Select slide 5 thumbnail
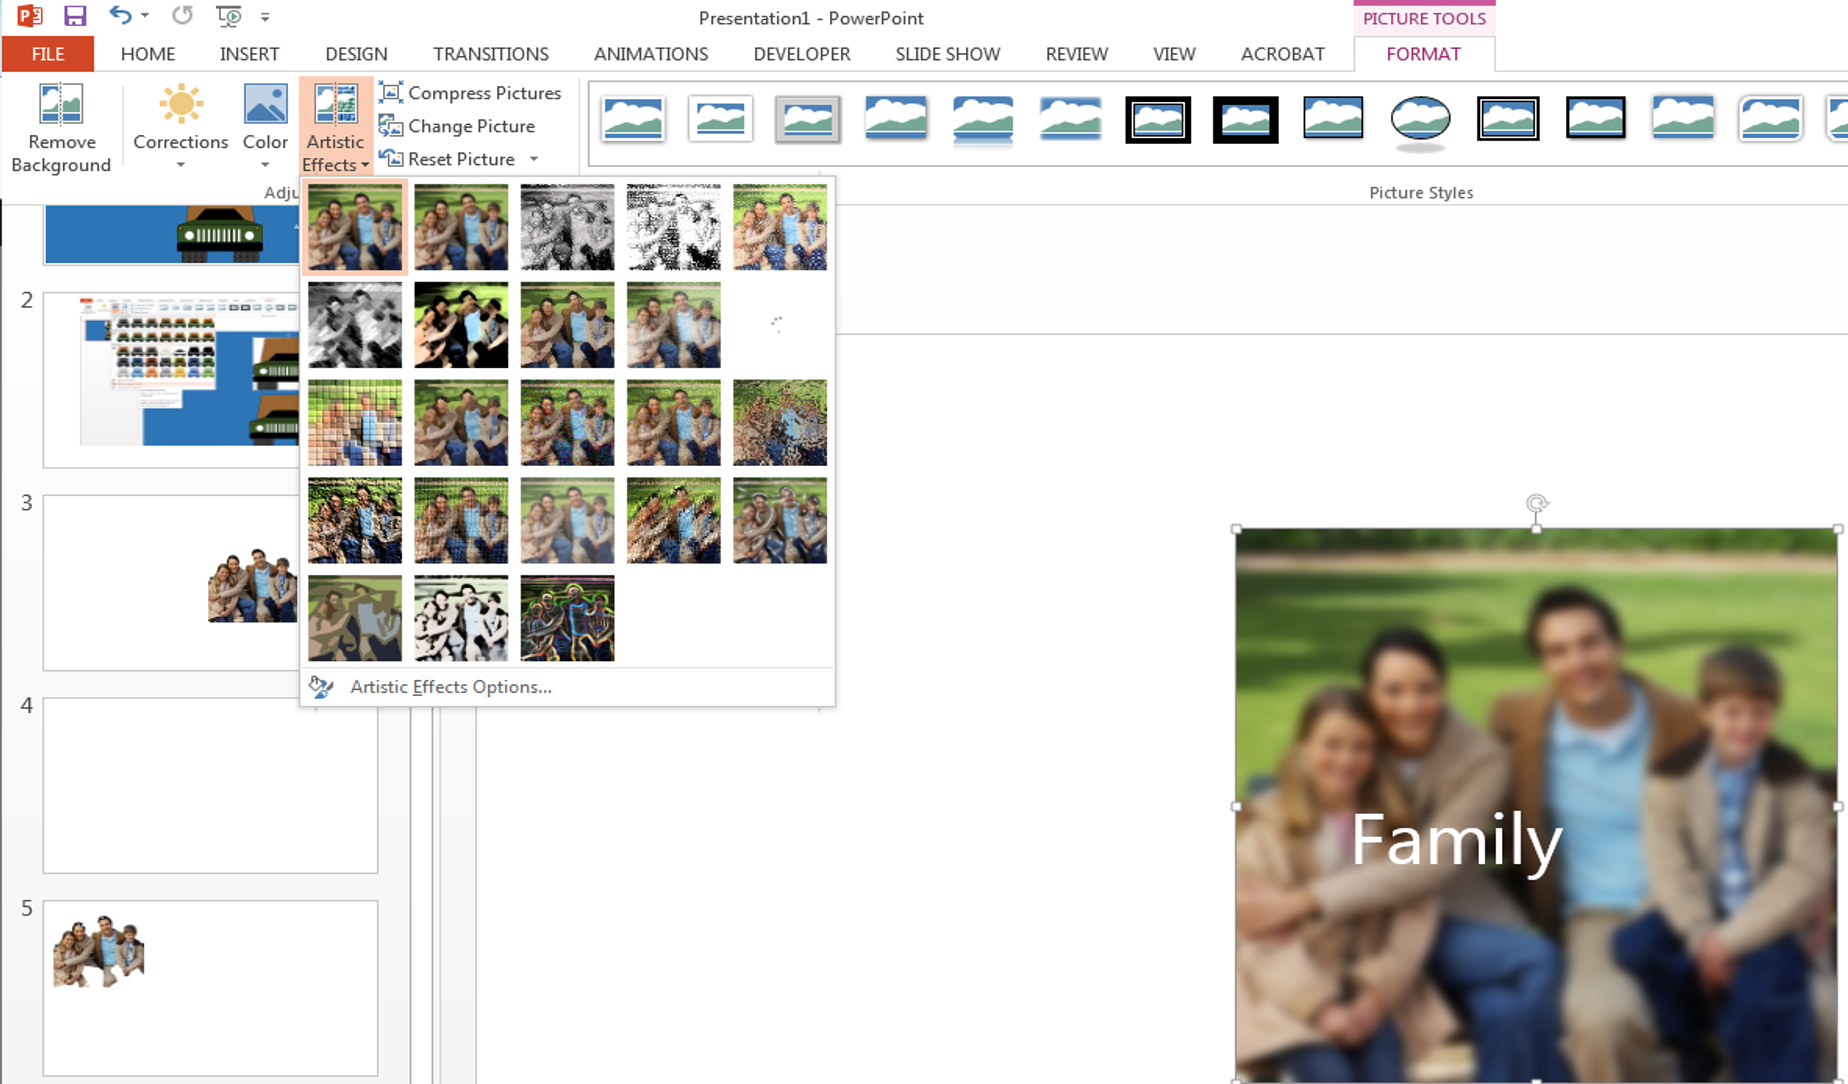 click(x=210, y=988)
